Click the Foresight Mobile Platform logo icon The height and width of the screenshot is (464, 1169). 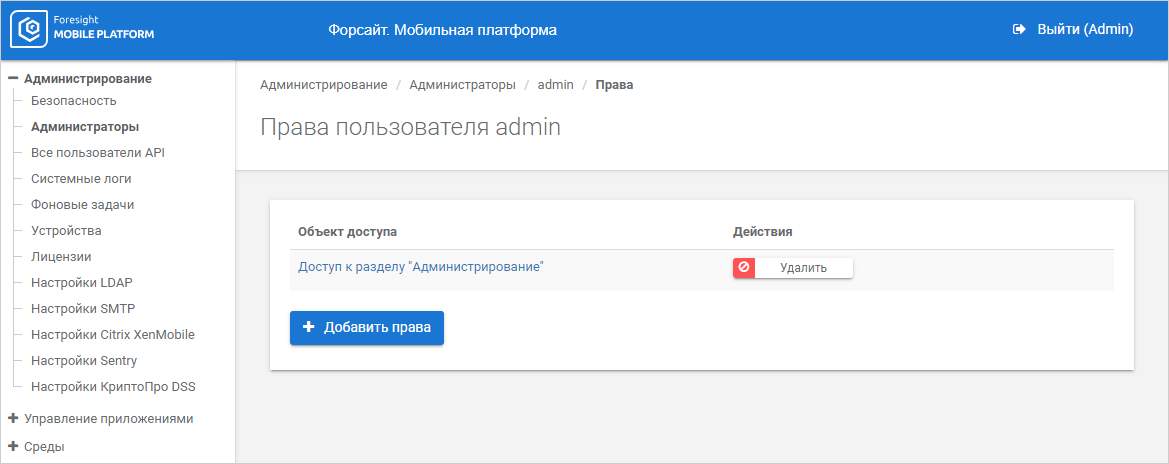pos(29,30)
